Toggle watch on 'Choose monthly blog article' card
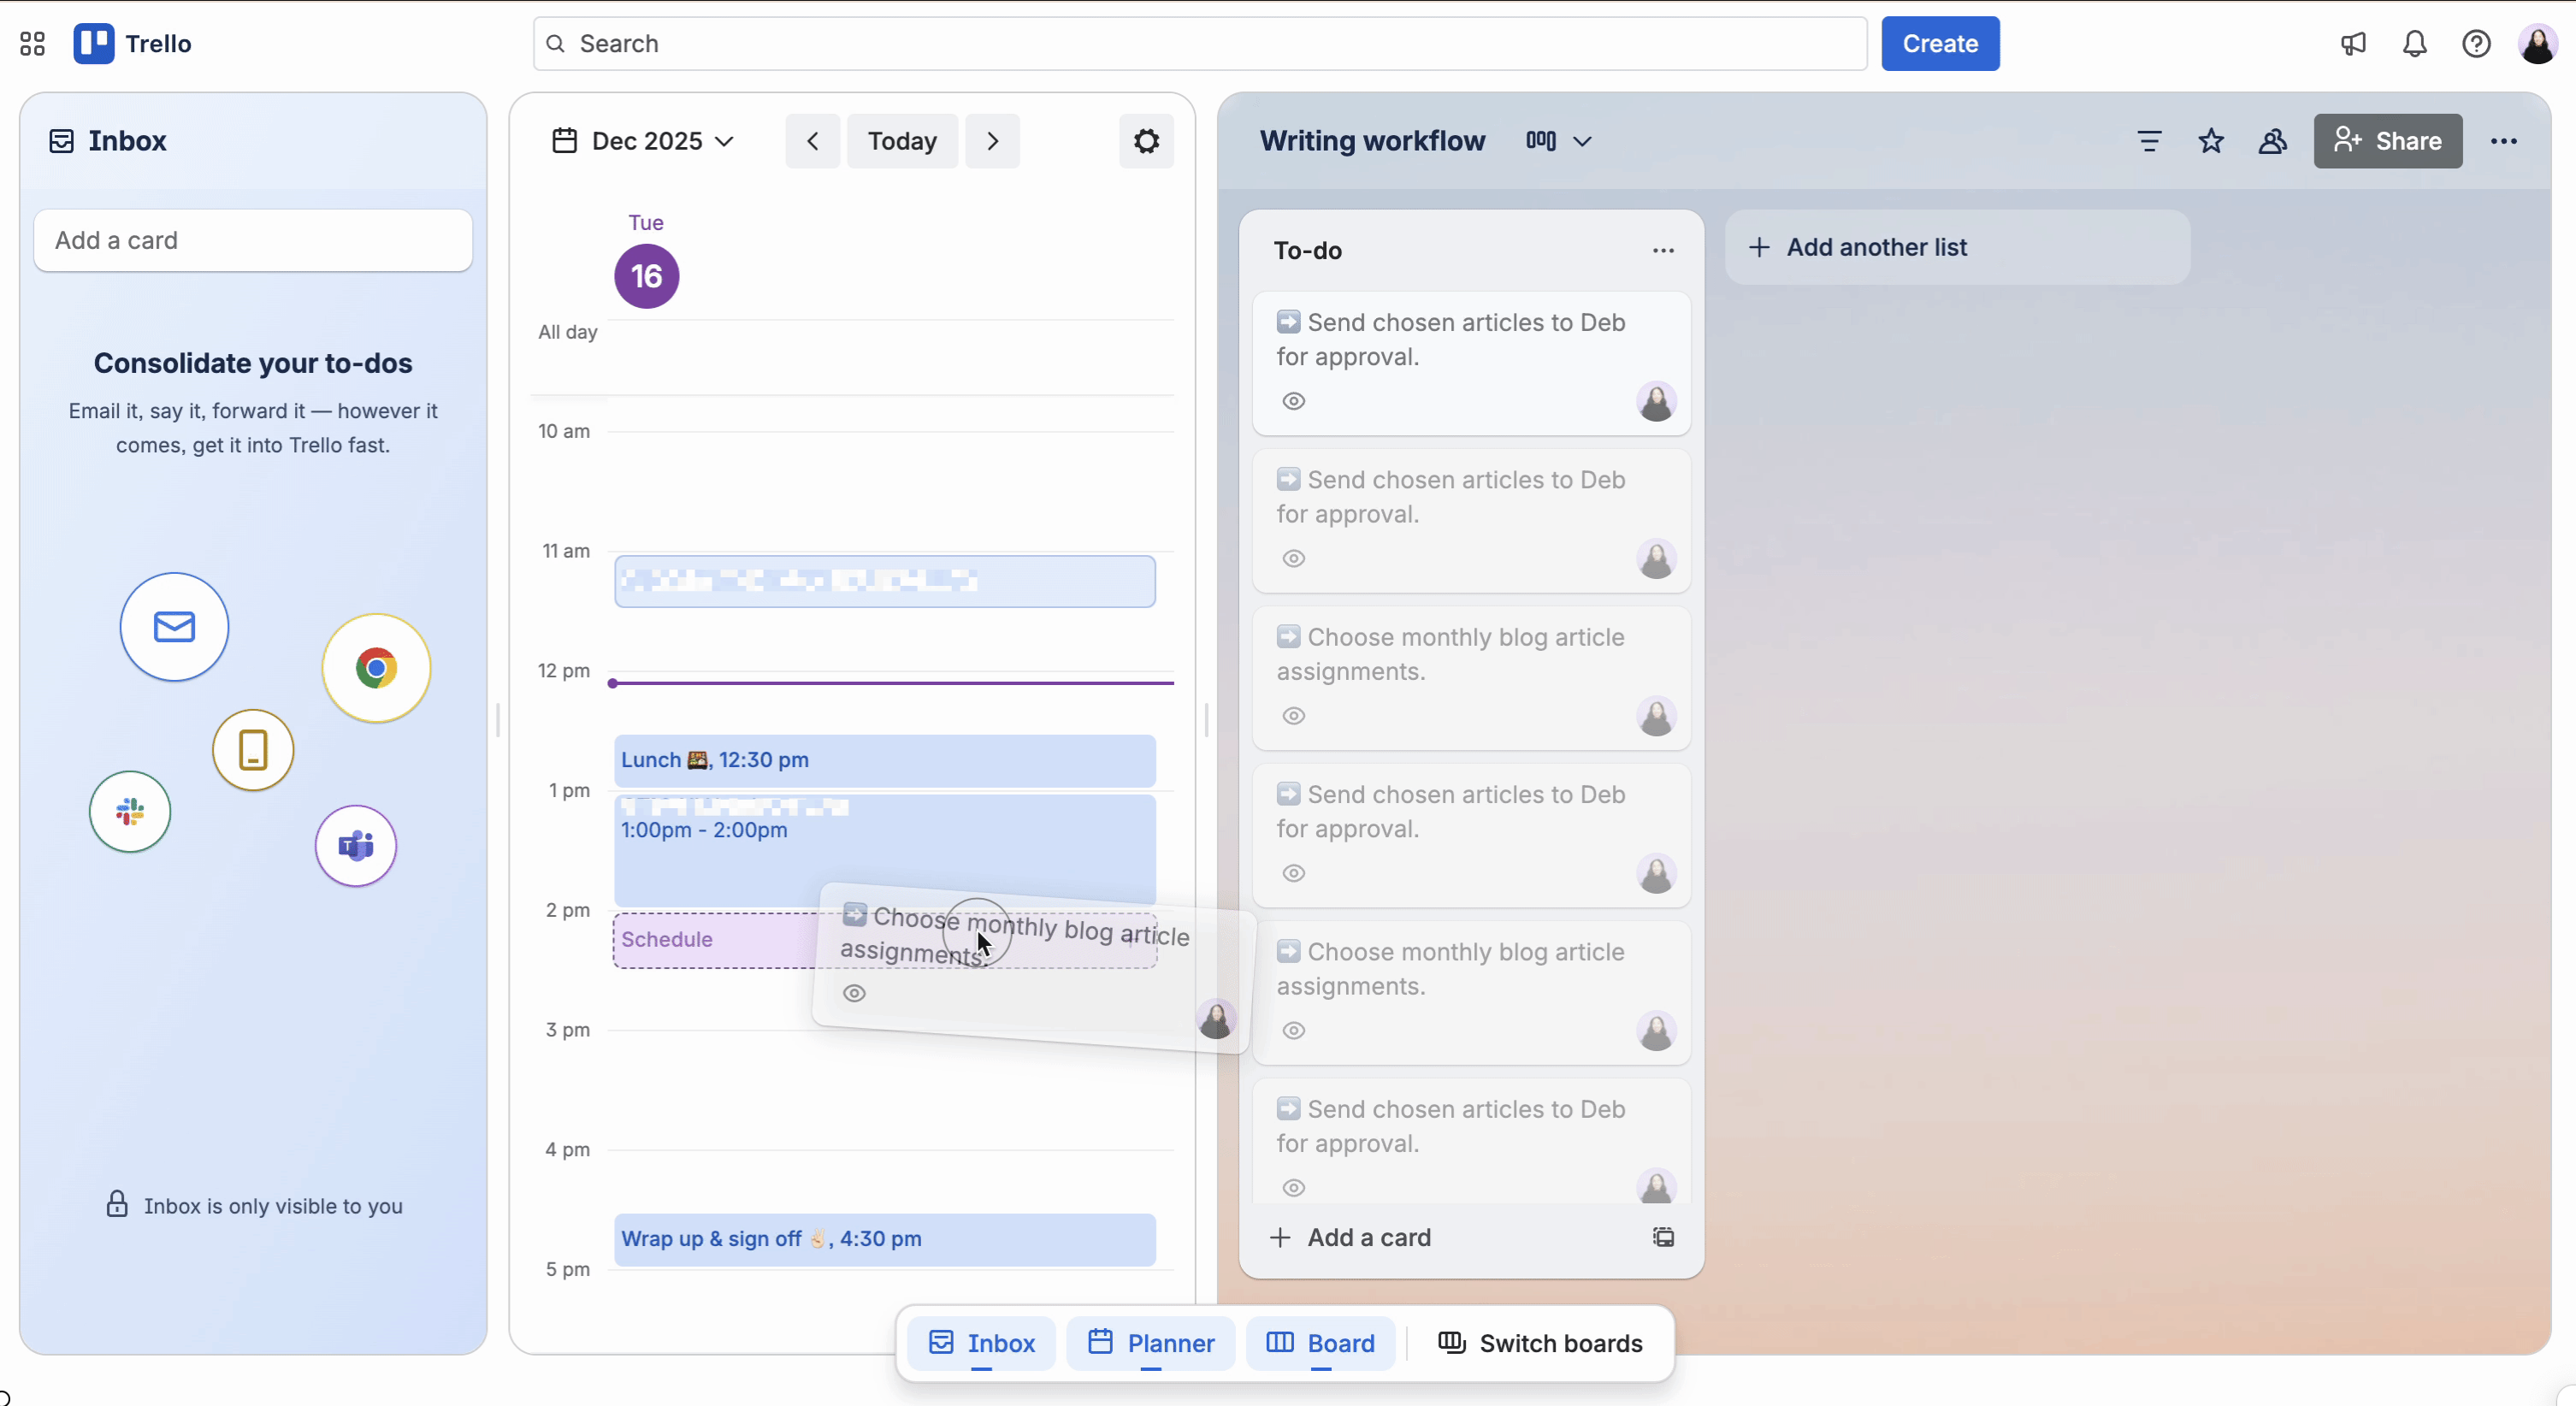This screenshot has height=1406, width=2576. (1292, 716)
